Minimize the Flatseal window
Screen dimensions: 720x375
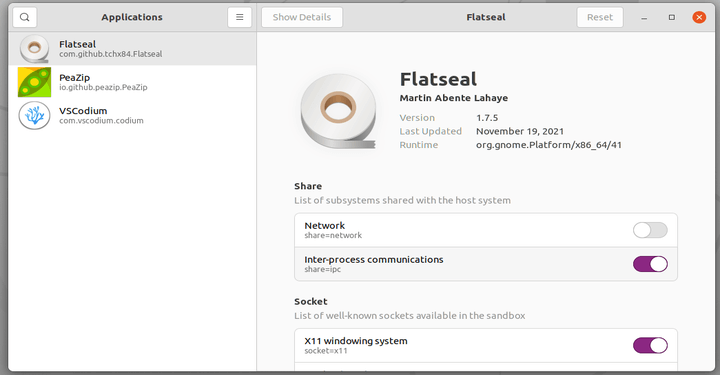tap(644, 18)
